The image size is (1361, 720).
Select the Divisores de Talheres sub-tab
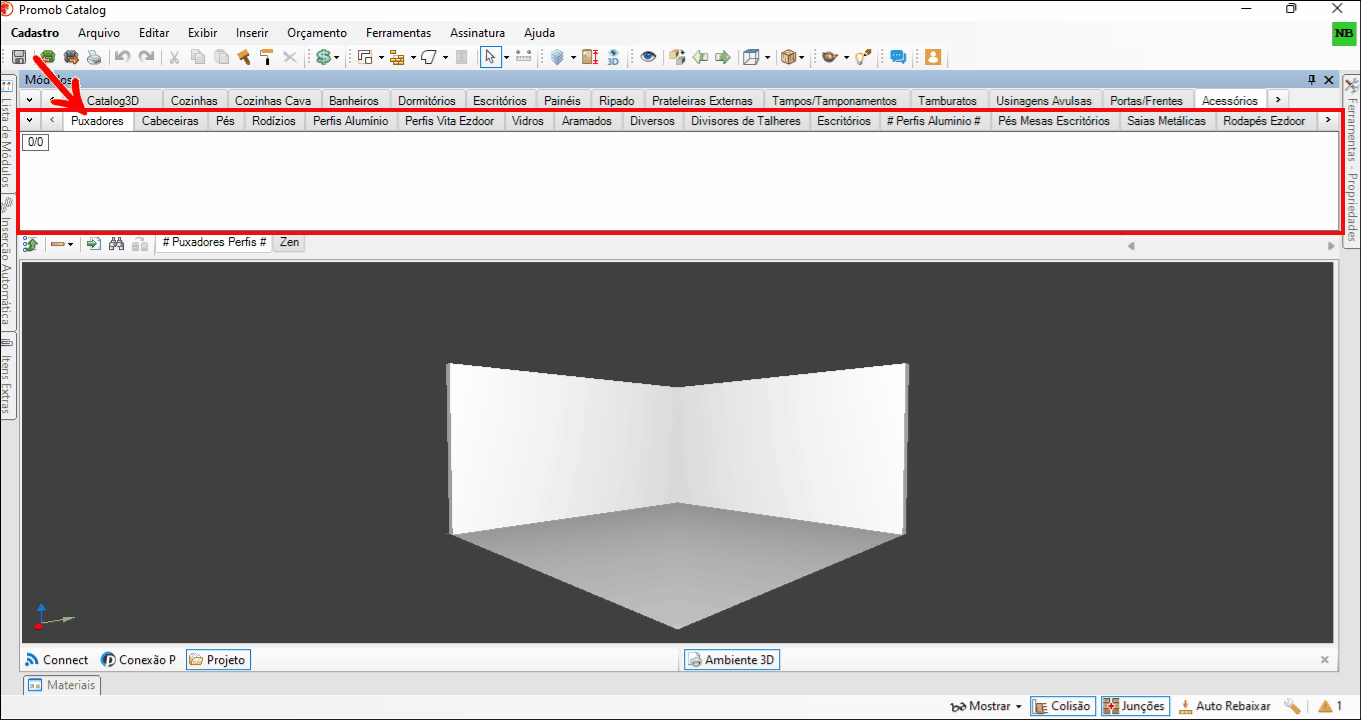pos(746,121)
